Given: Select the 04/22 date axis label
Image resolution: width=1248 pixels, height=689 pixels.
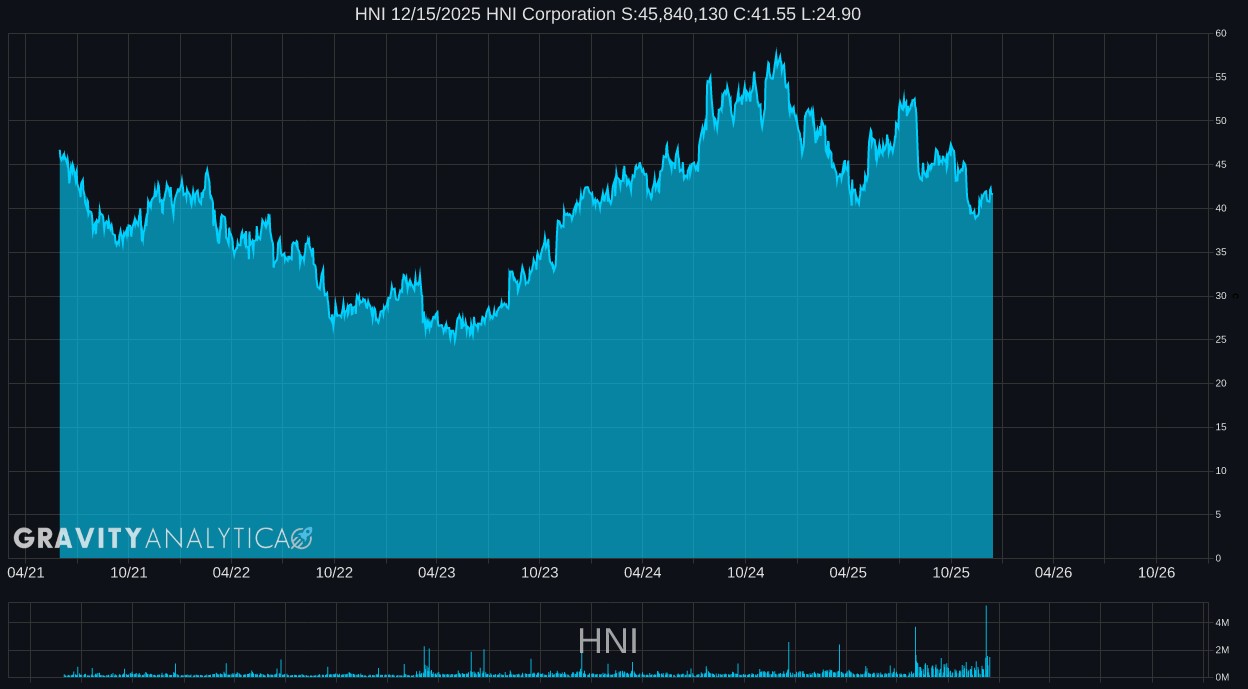Looking at the screenshot, I should click(231, 572).
